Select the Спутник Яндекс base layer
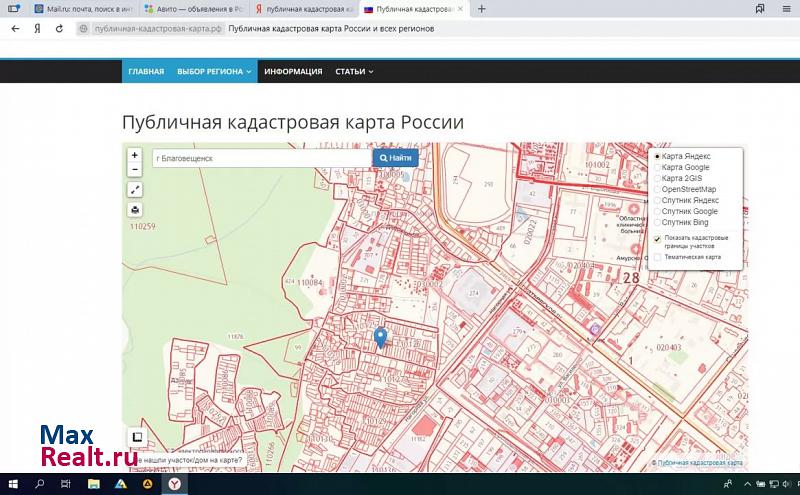 pyautogui.click(x=657, y=200)
